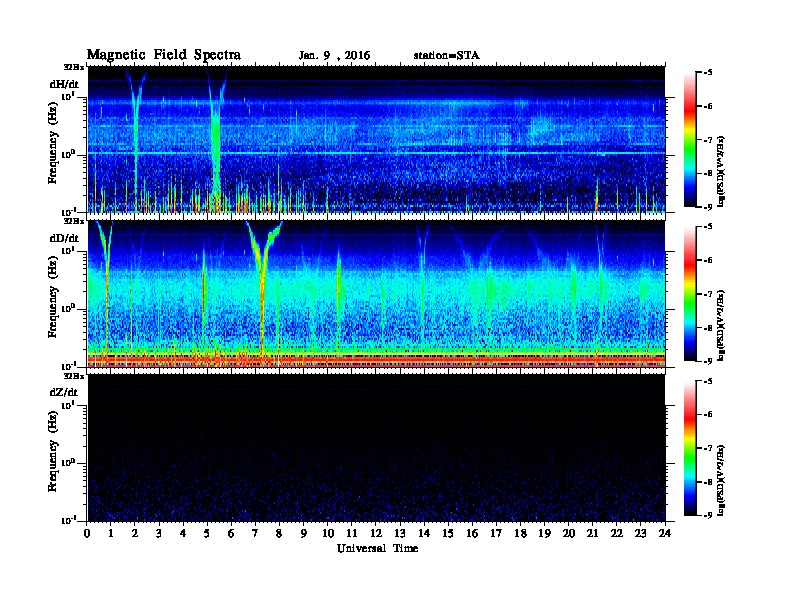
Task: Click the "-9" tick on dH/dt colorbar
Action: coord(708,207)
